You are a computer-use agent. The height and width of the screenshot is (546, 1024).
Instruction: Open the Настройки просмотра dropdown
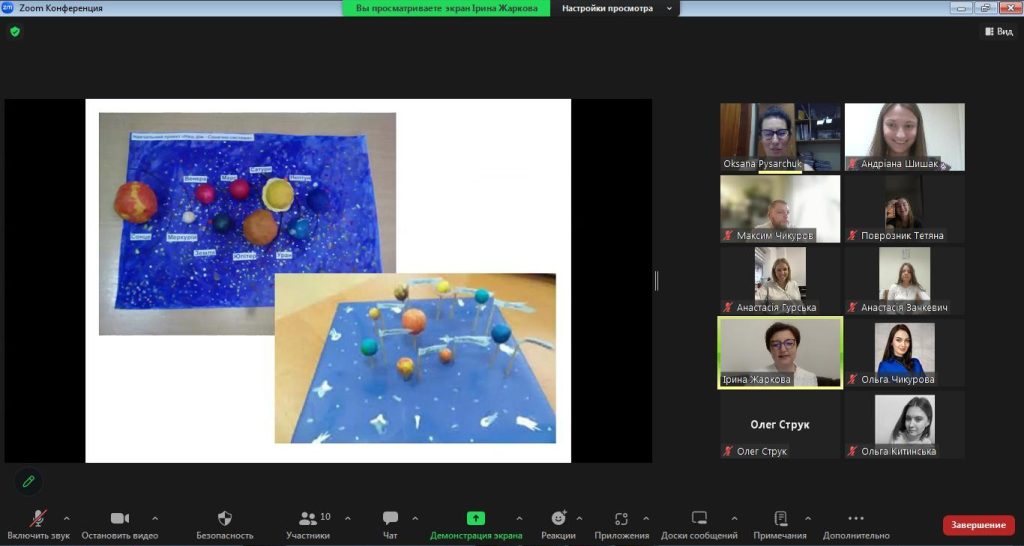[x=614, y=8]
